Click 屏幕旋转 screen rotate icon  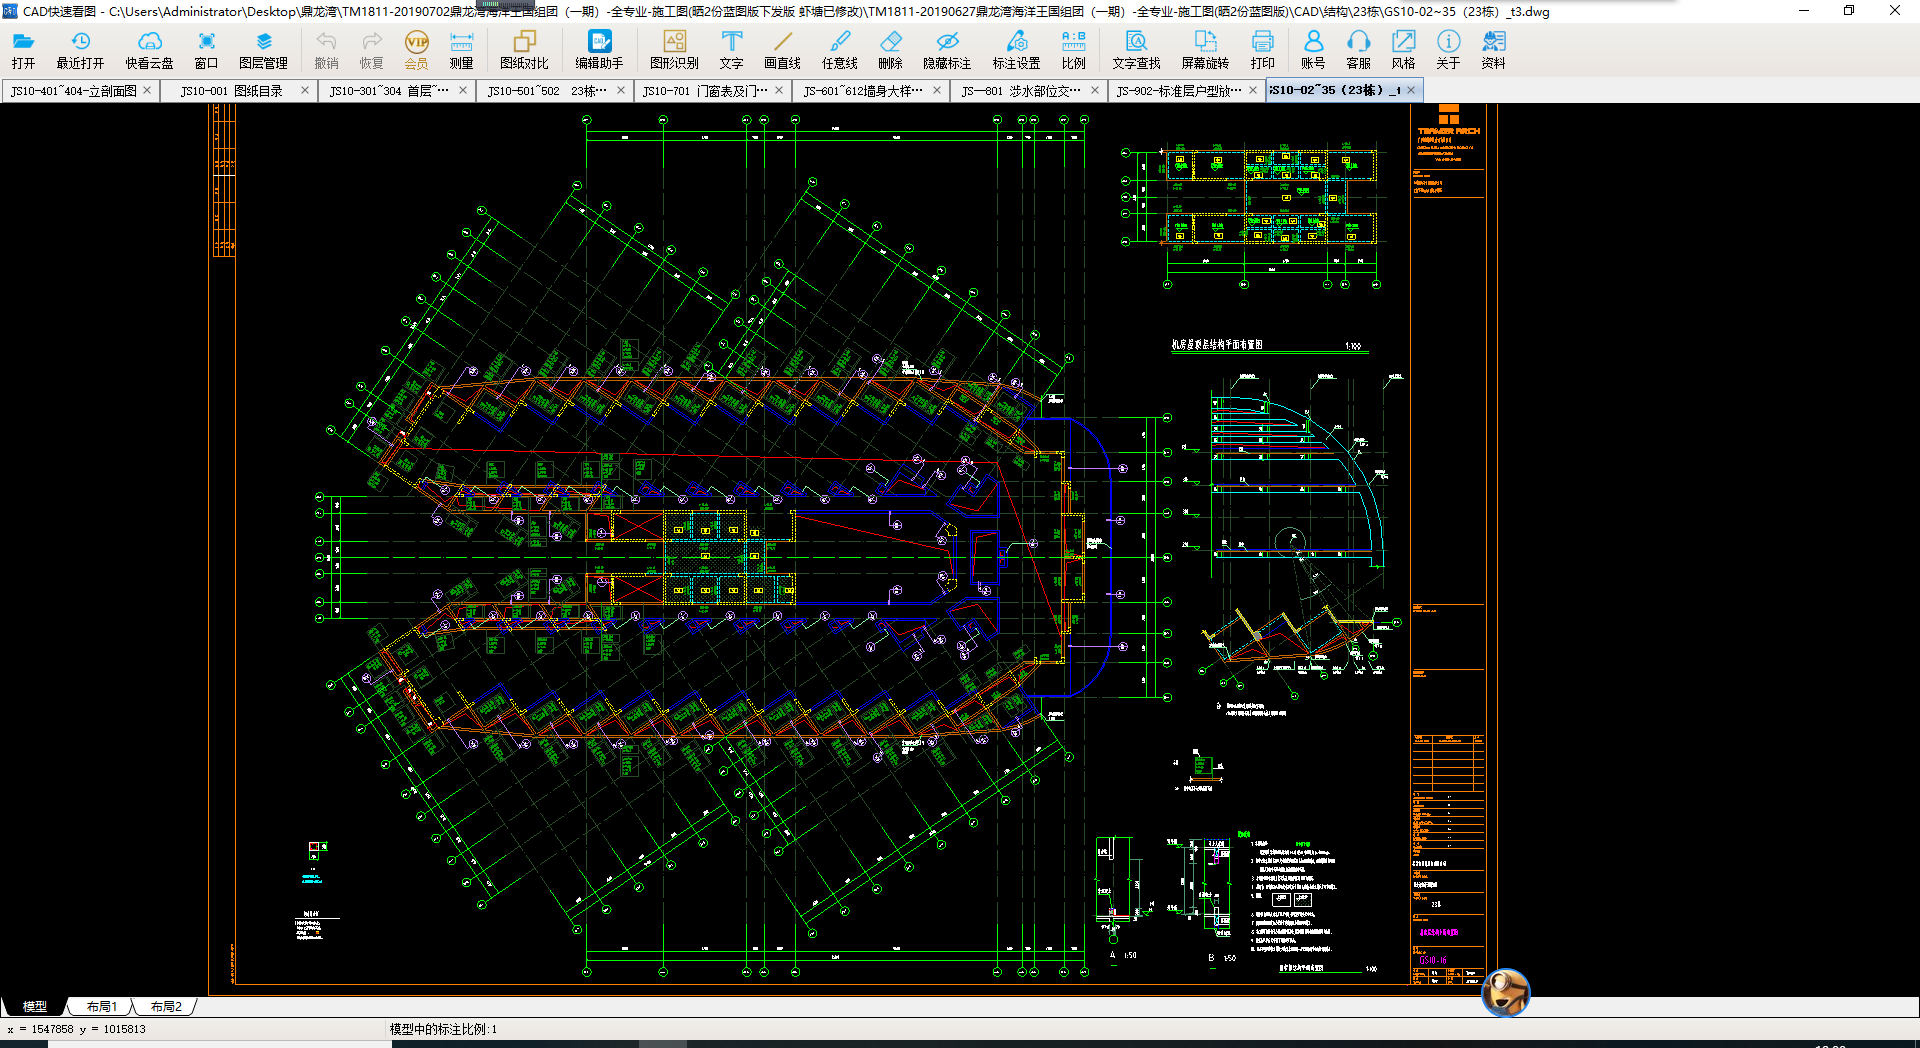pyautogui.click(x=1205, y=50)
